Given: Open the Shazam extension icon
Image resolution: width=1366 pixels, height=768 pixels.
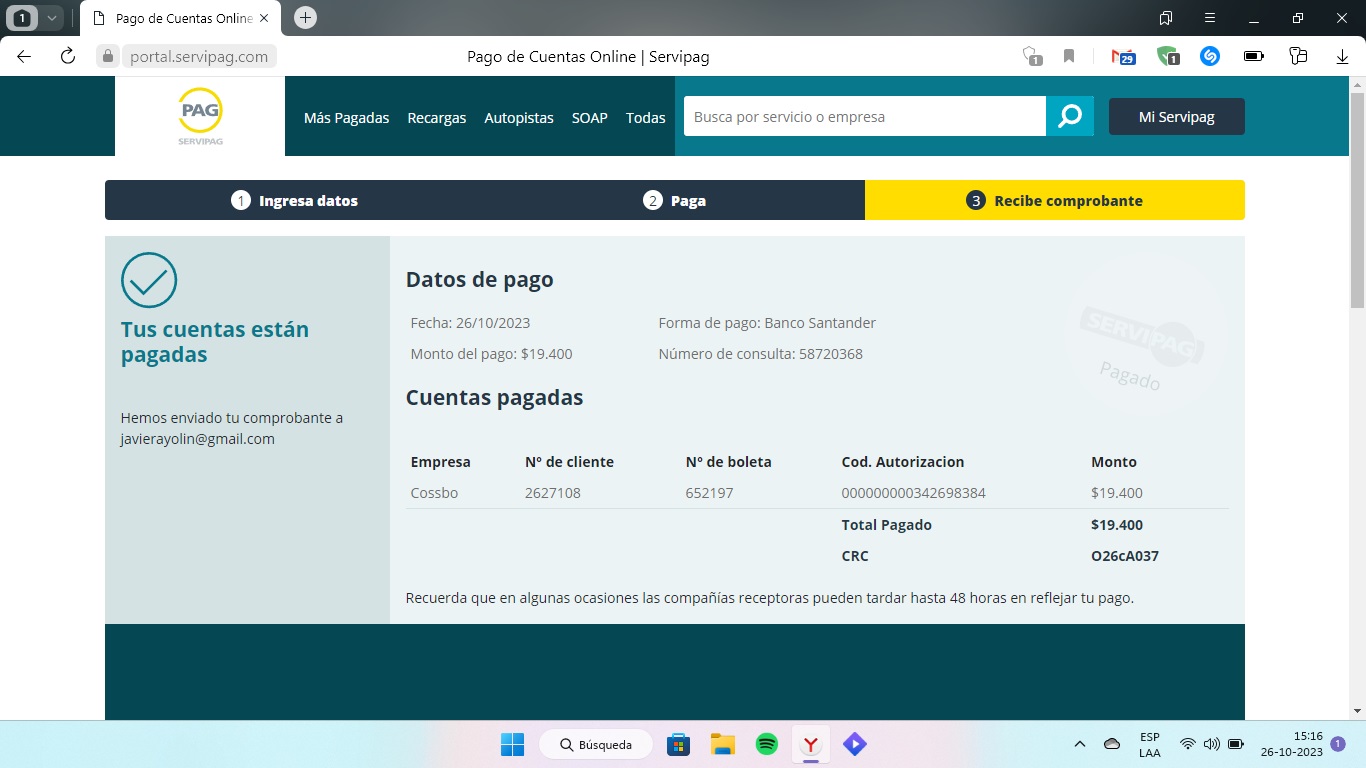Looking at the screenshot, I should click(x=1209, y=56).
